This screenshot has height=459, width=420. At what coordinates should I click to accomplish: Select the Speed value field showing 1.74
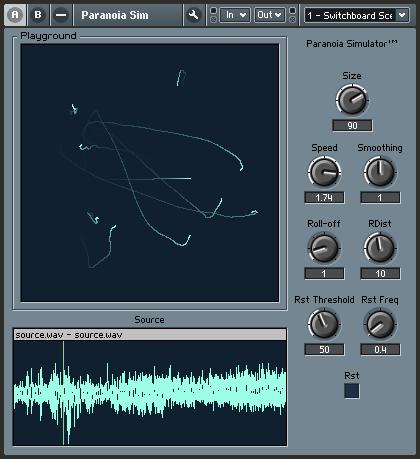(324, 198)
